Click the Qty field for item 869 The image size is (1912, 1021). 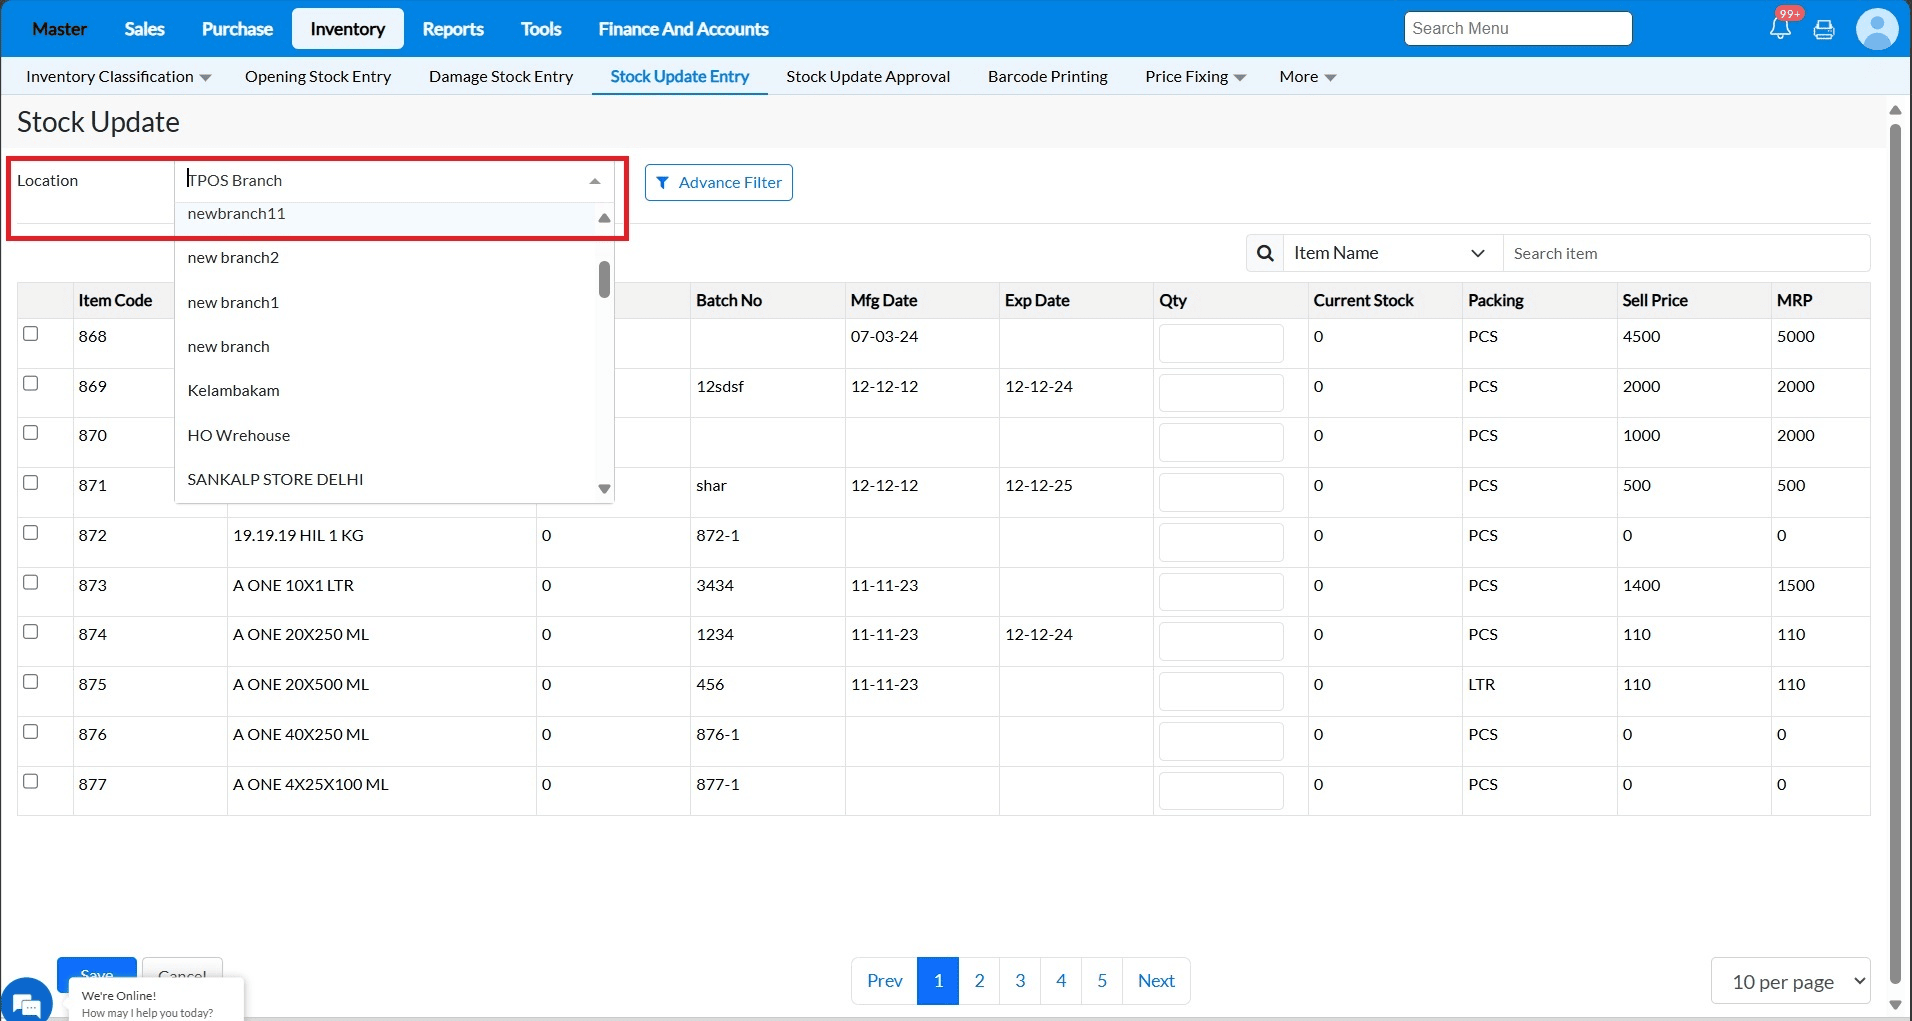(1221, 393)
